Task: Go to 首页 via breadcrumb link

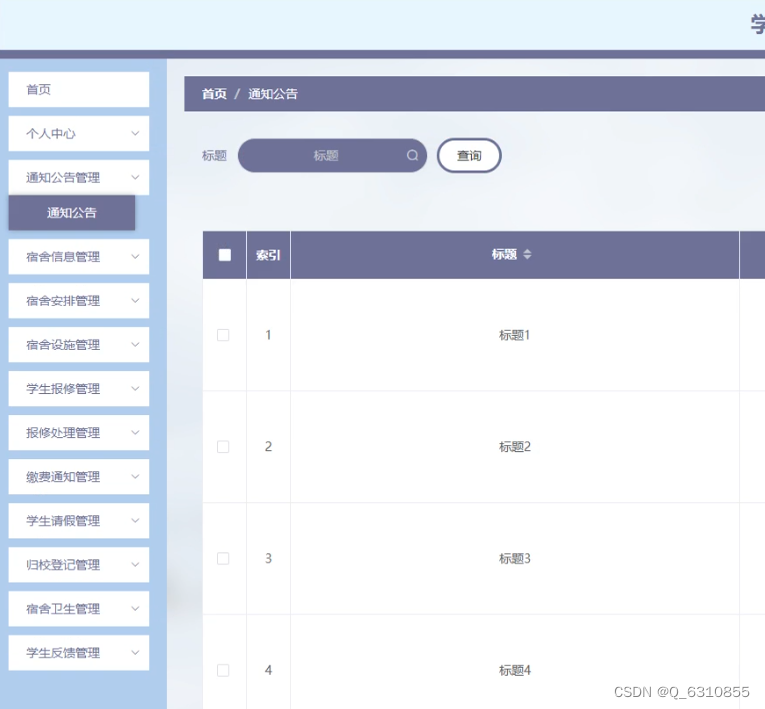Action: tap(214, 94)
